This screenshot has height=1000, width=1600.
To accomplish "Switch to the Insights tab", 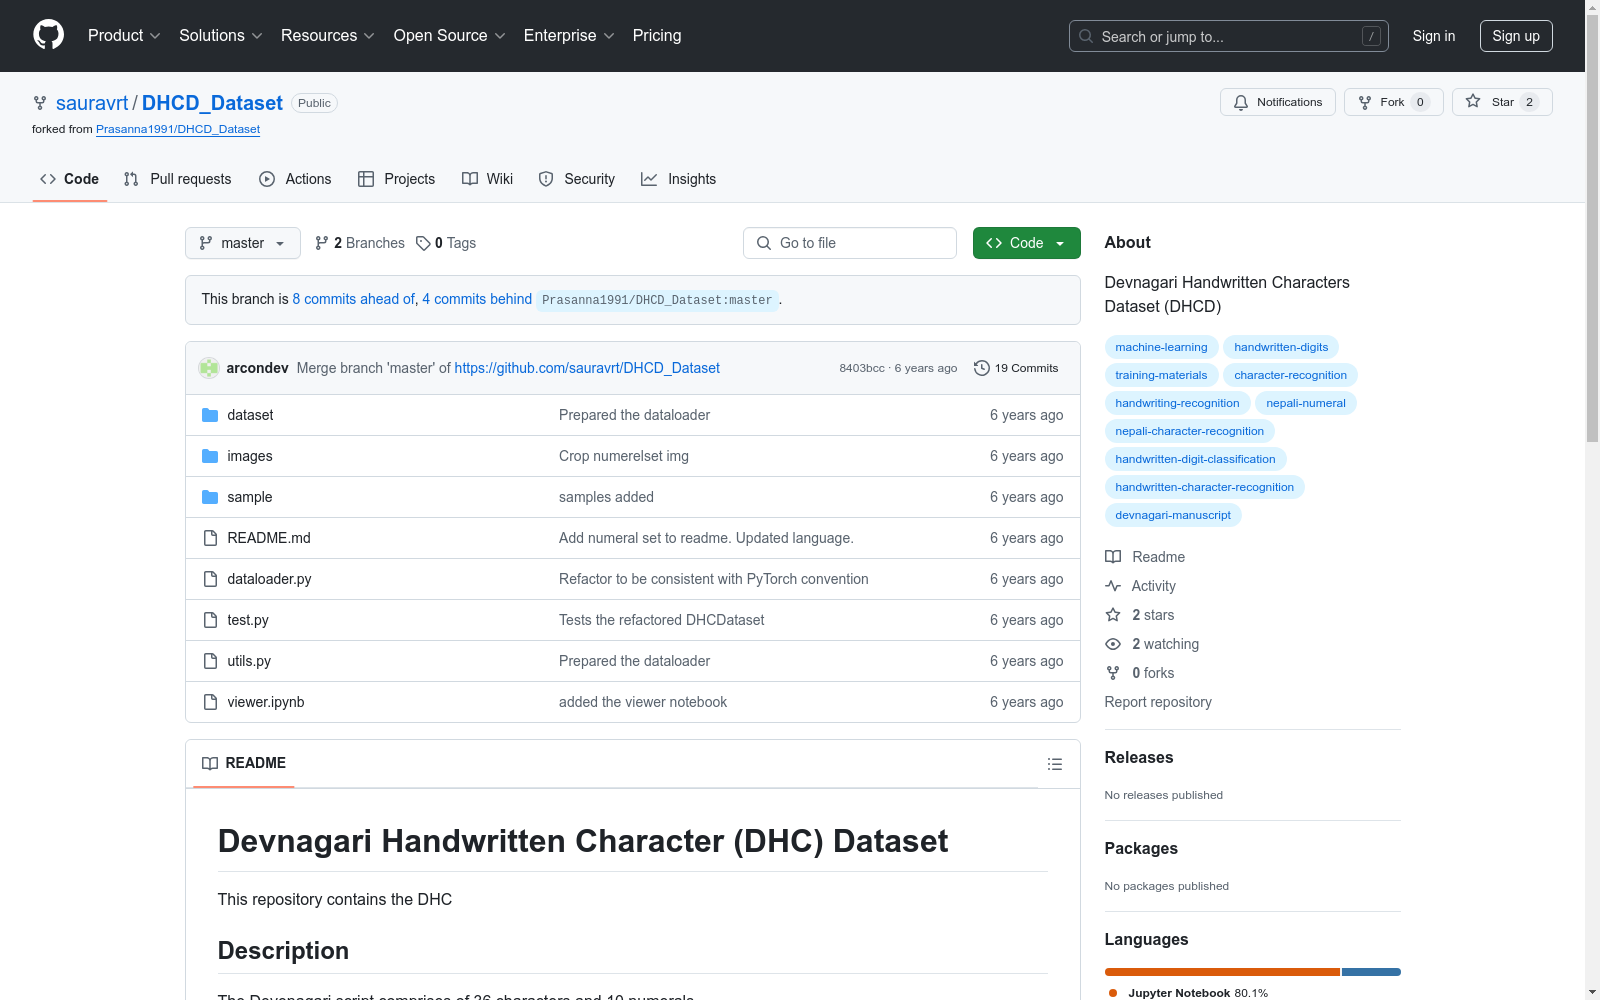I will [x=679, y=179].
